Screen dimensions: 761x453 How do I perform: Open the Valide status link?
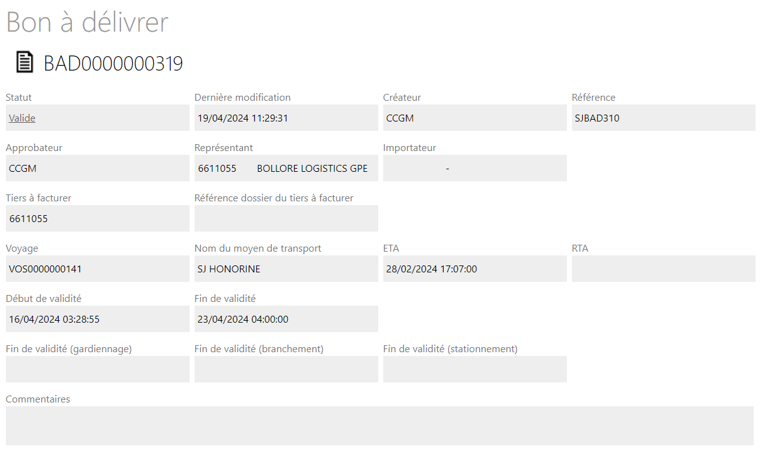tap(22, 118)
